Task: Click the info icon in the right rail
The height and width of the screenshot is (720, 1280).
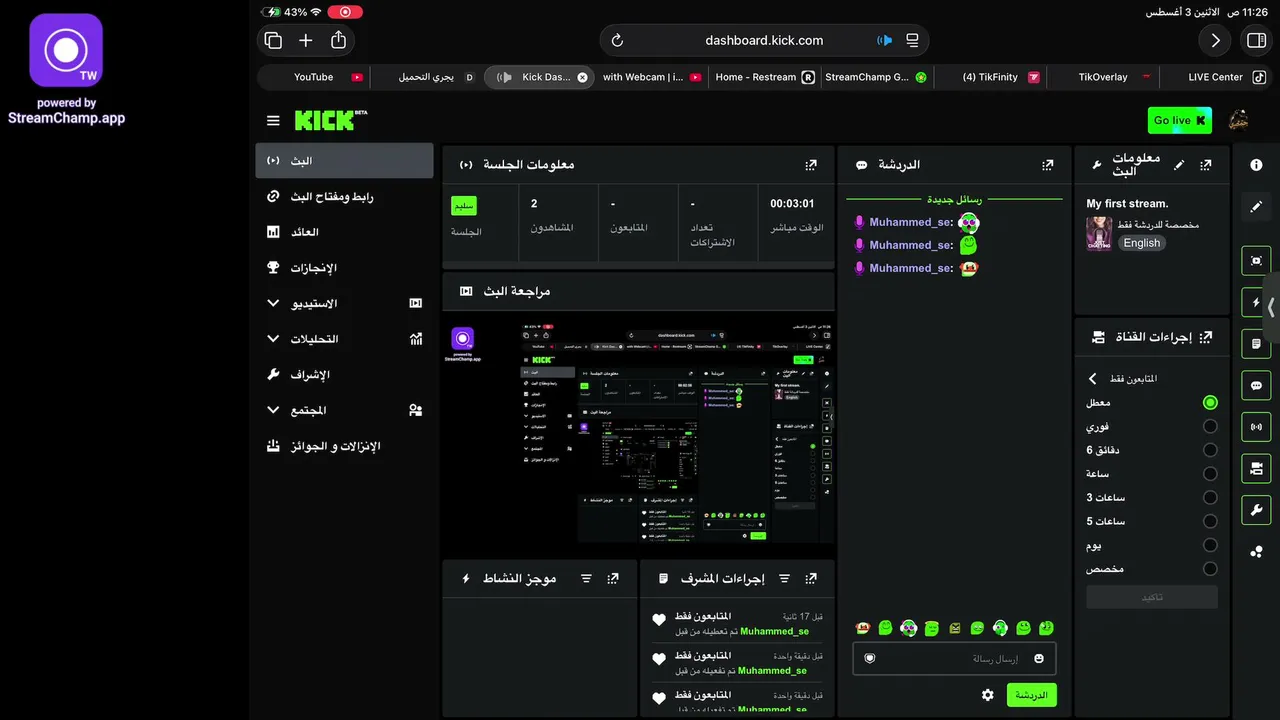Action: tap(1256, 165)
